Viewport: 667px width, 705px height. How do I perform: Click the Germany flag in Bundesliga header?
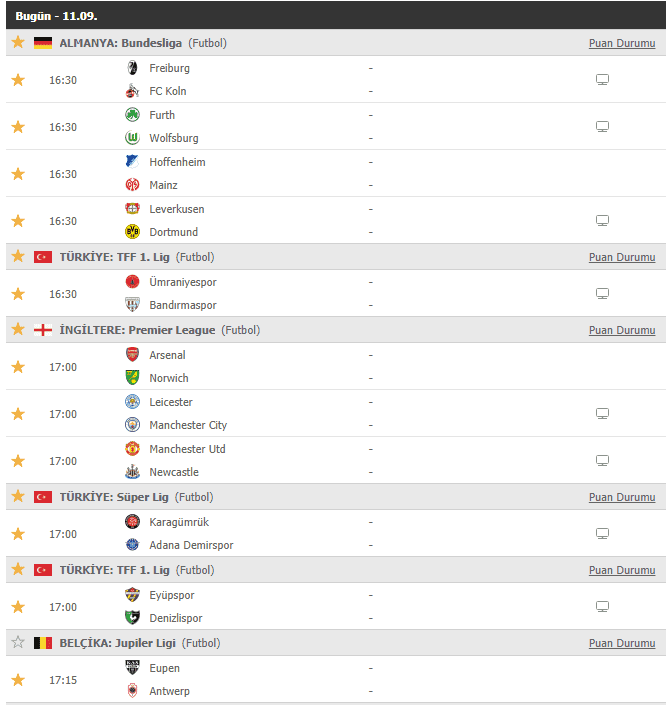43,43
